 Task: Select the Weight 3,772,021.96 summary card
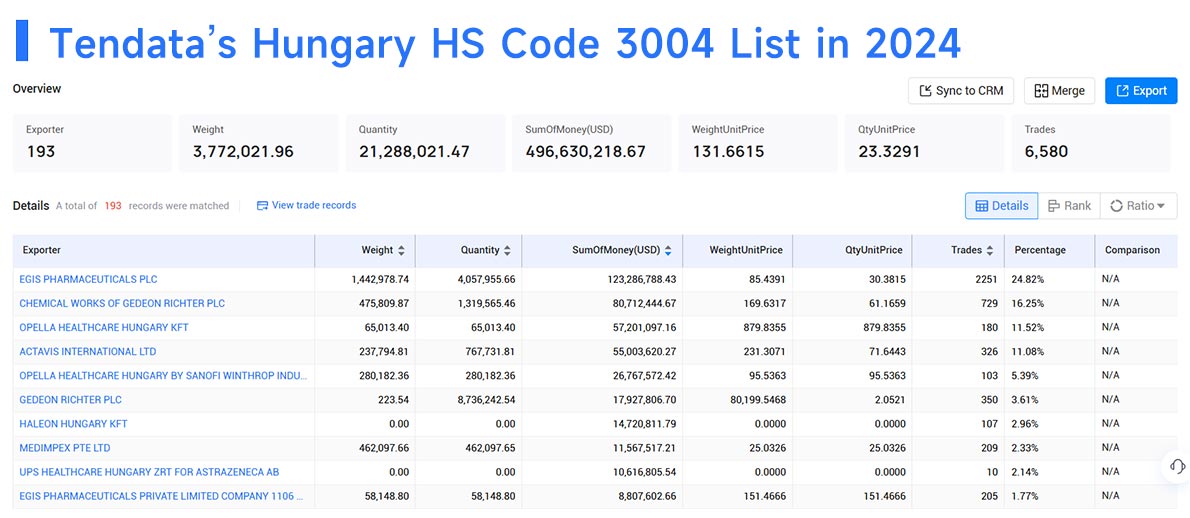258,143
